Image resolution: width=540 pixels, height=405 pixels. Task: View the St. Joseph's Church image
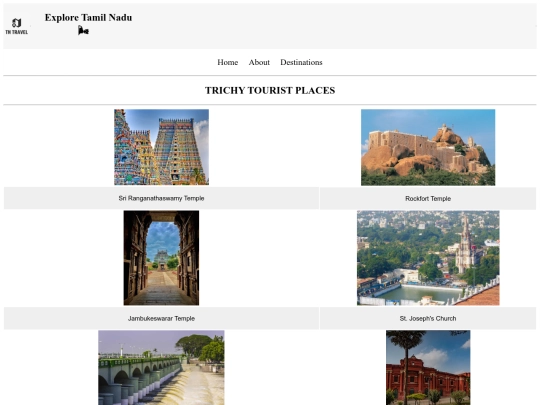point(428,258)
